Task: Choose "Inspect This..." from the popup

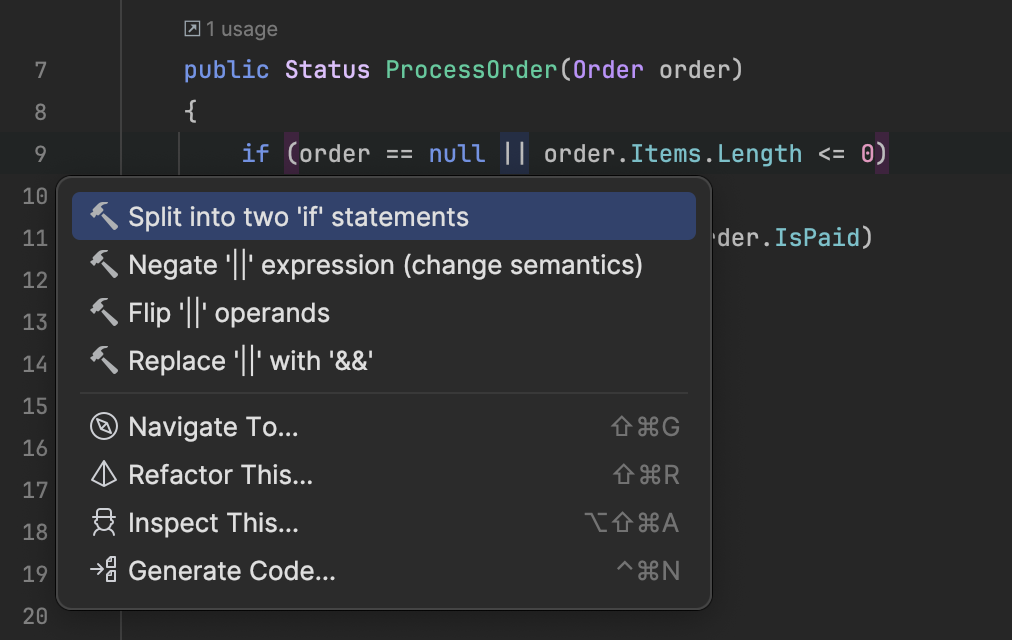Action: (x=213, y=523)
